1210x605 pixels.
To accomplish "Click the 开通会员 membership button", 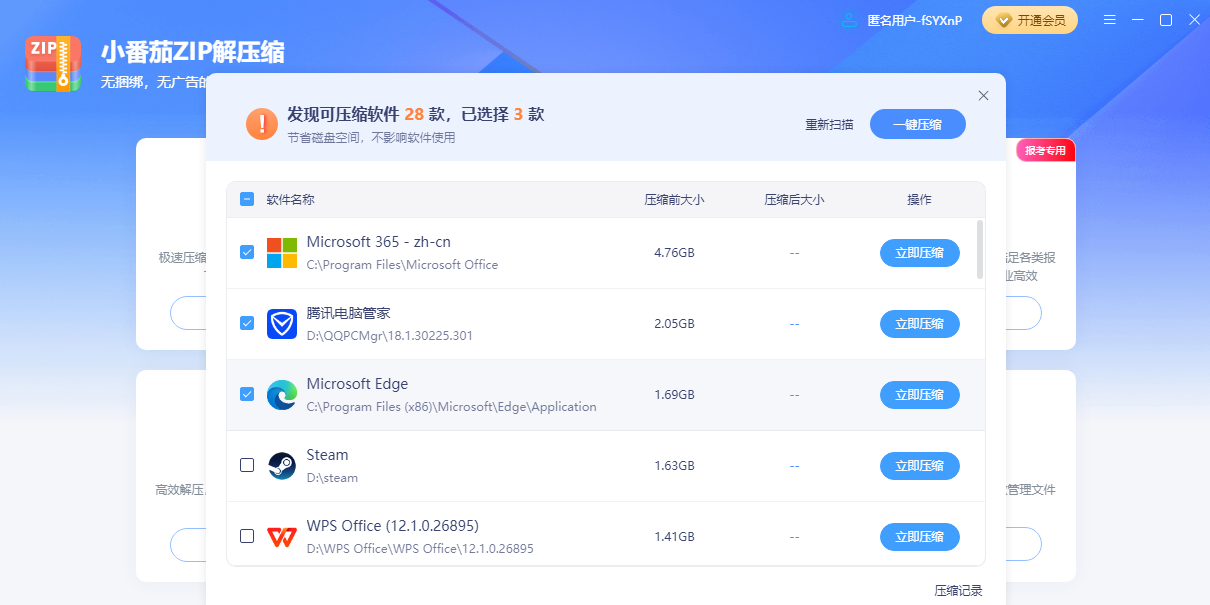I will 1030,20.
